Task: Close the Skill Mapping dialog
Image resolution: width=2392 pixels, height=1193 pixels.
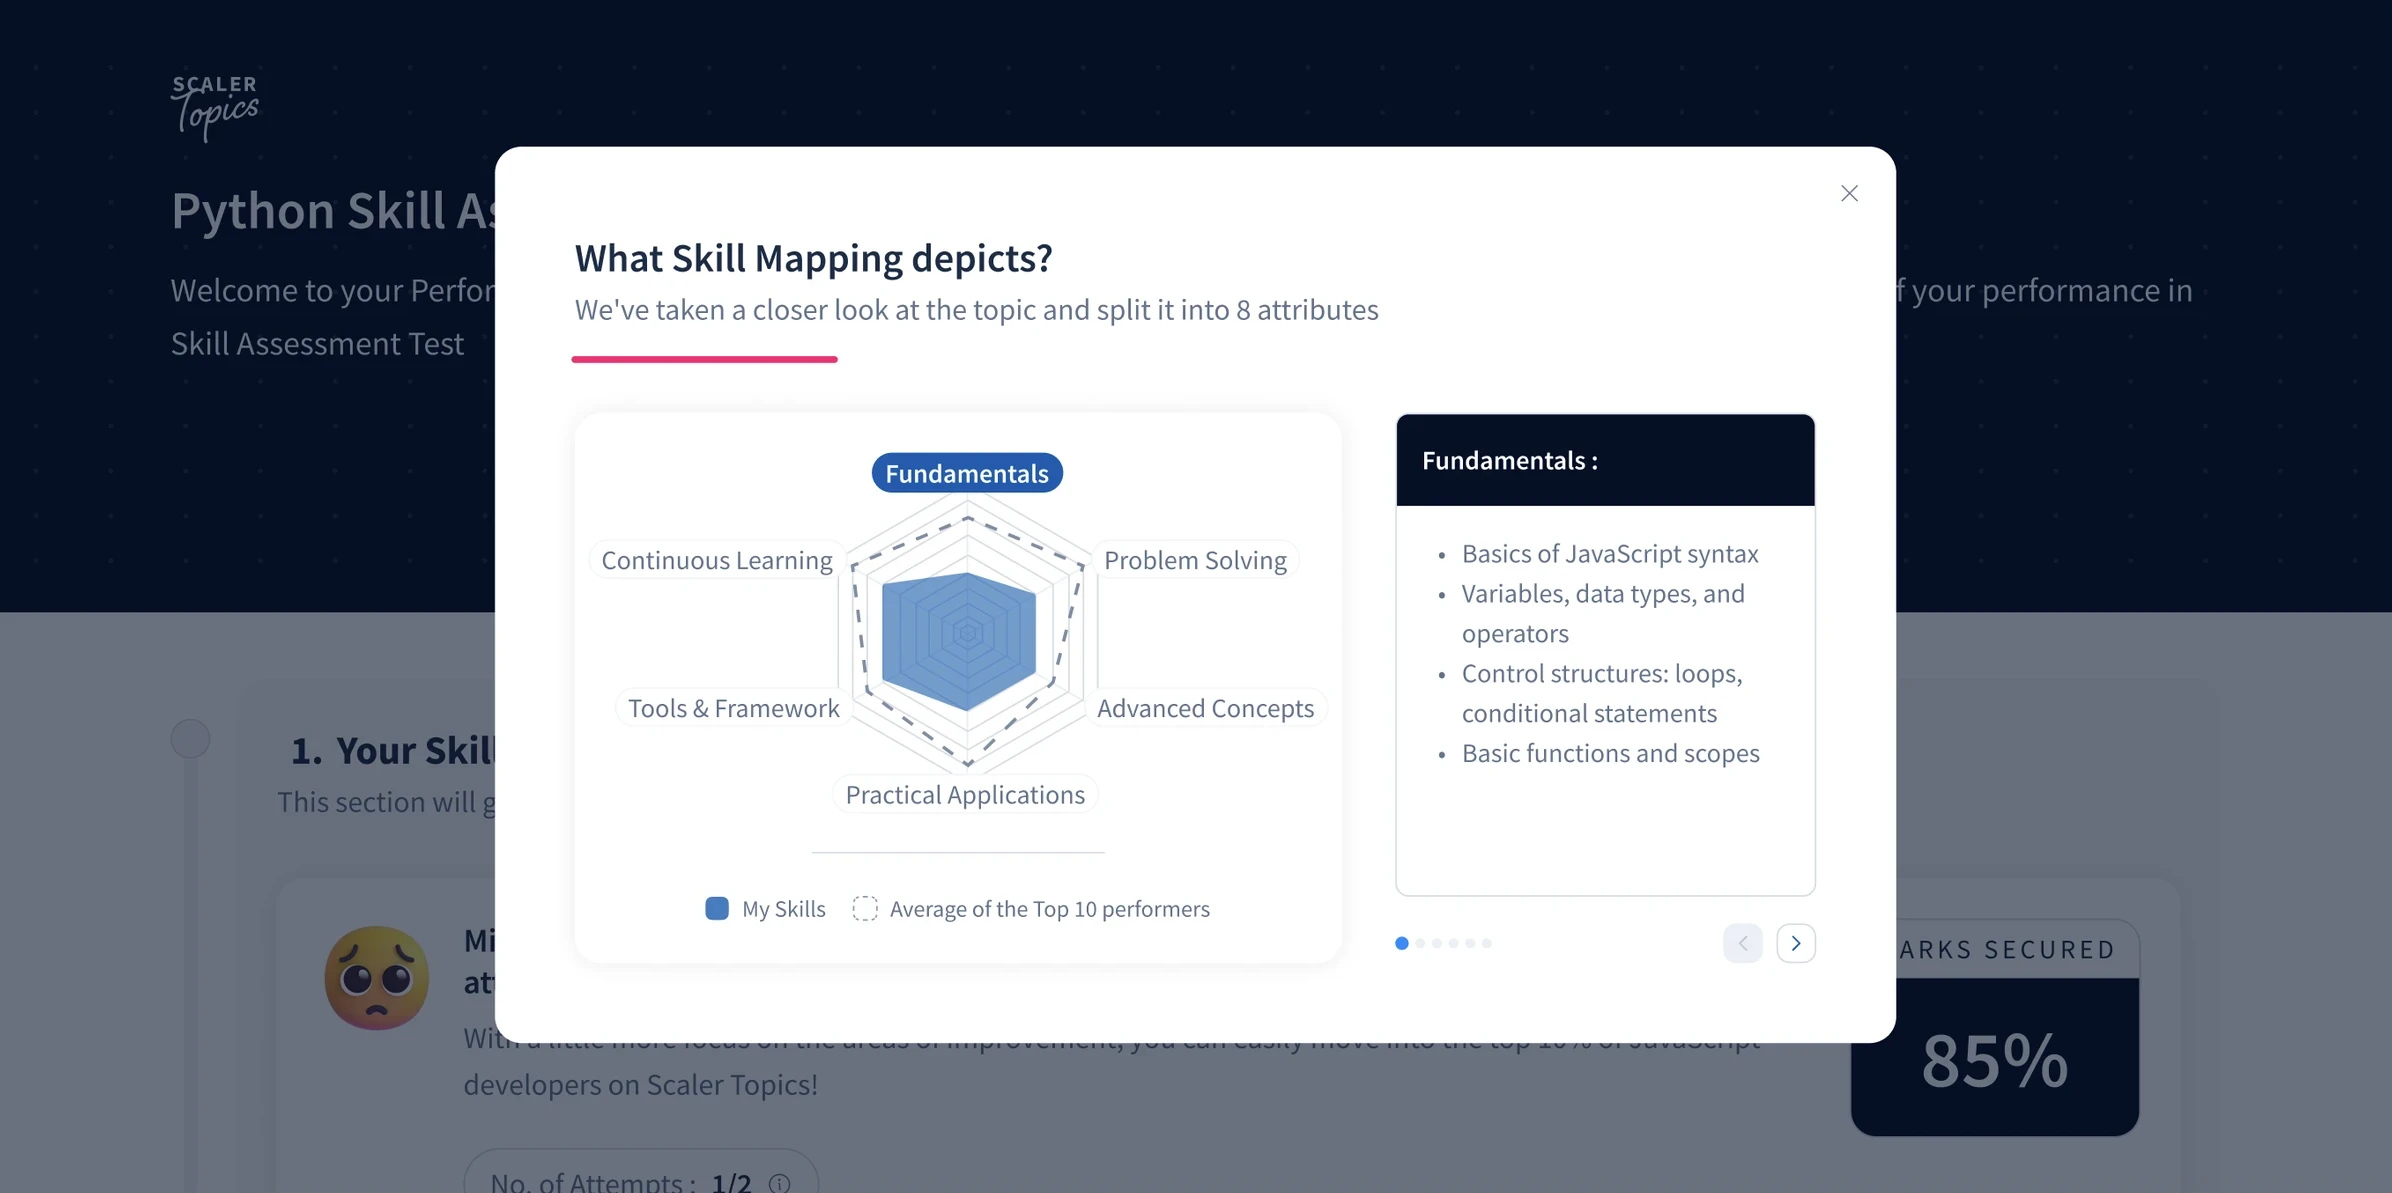Action: 1849,193
